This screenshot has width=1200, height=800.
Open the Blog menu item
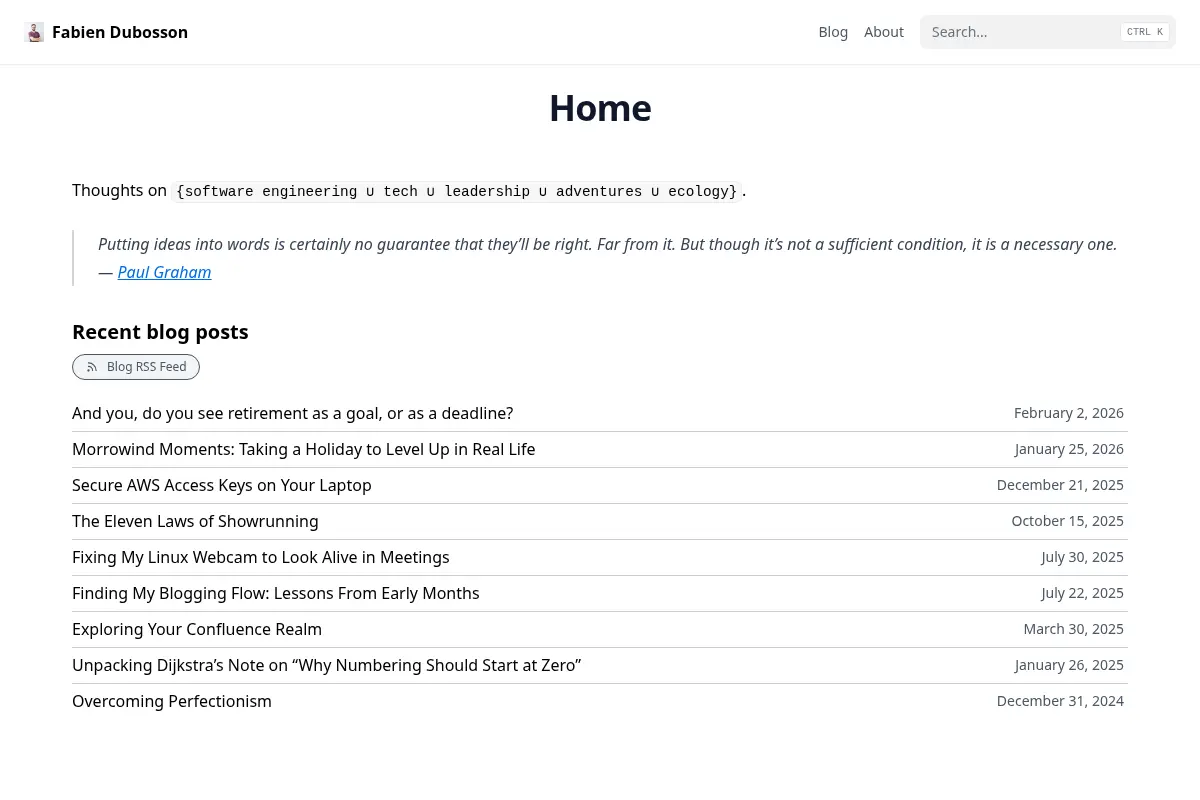pyautogui.click(x=833, y=32)
